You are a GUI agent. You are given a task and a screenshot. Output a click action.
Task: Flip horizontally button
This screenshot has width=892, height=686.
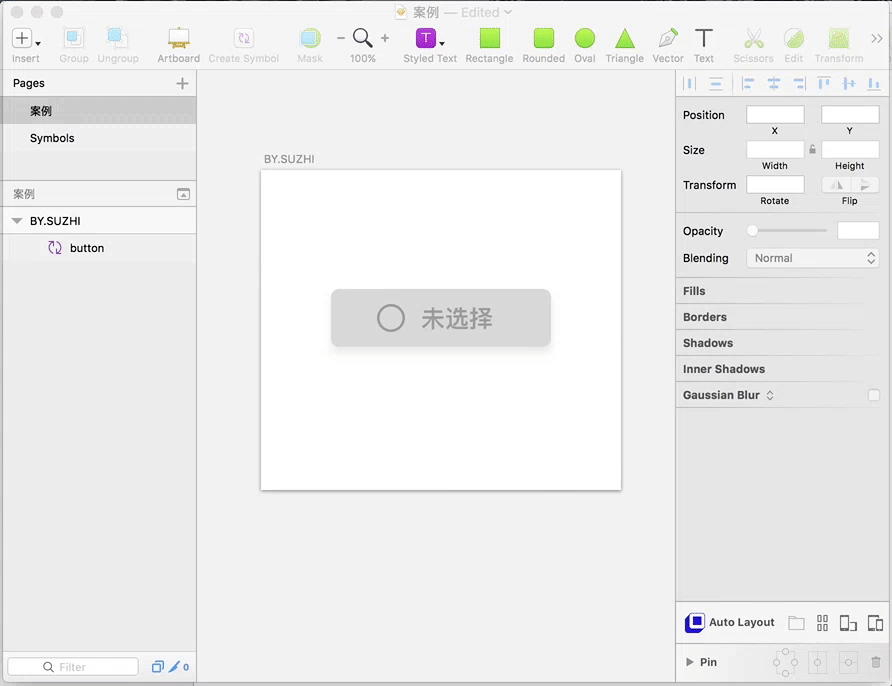[836, 184]
